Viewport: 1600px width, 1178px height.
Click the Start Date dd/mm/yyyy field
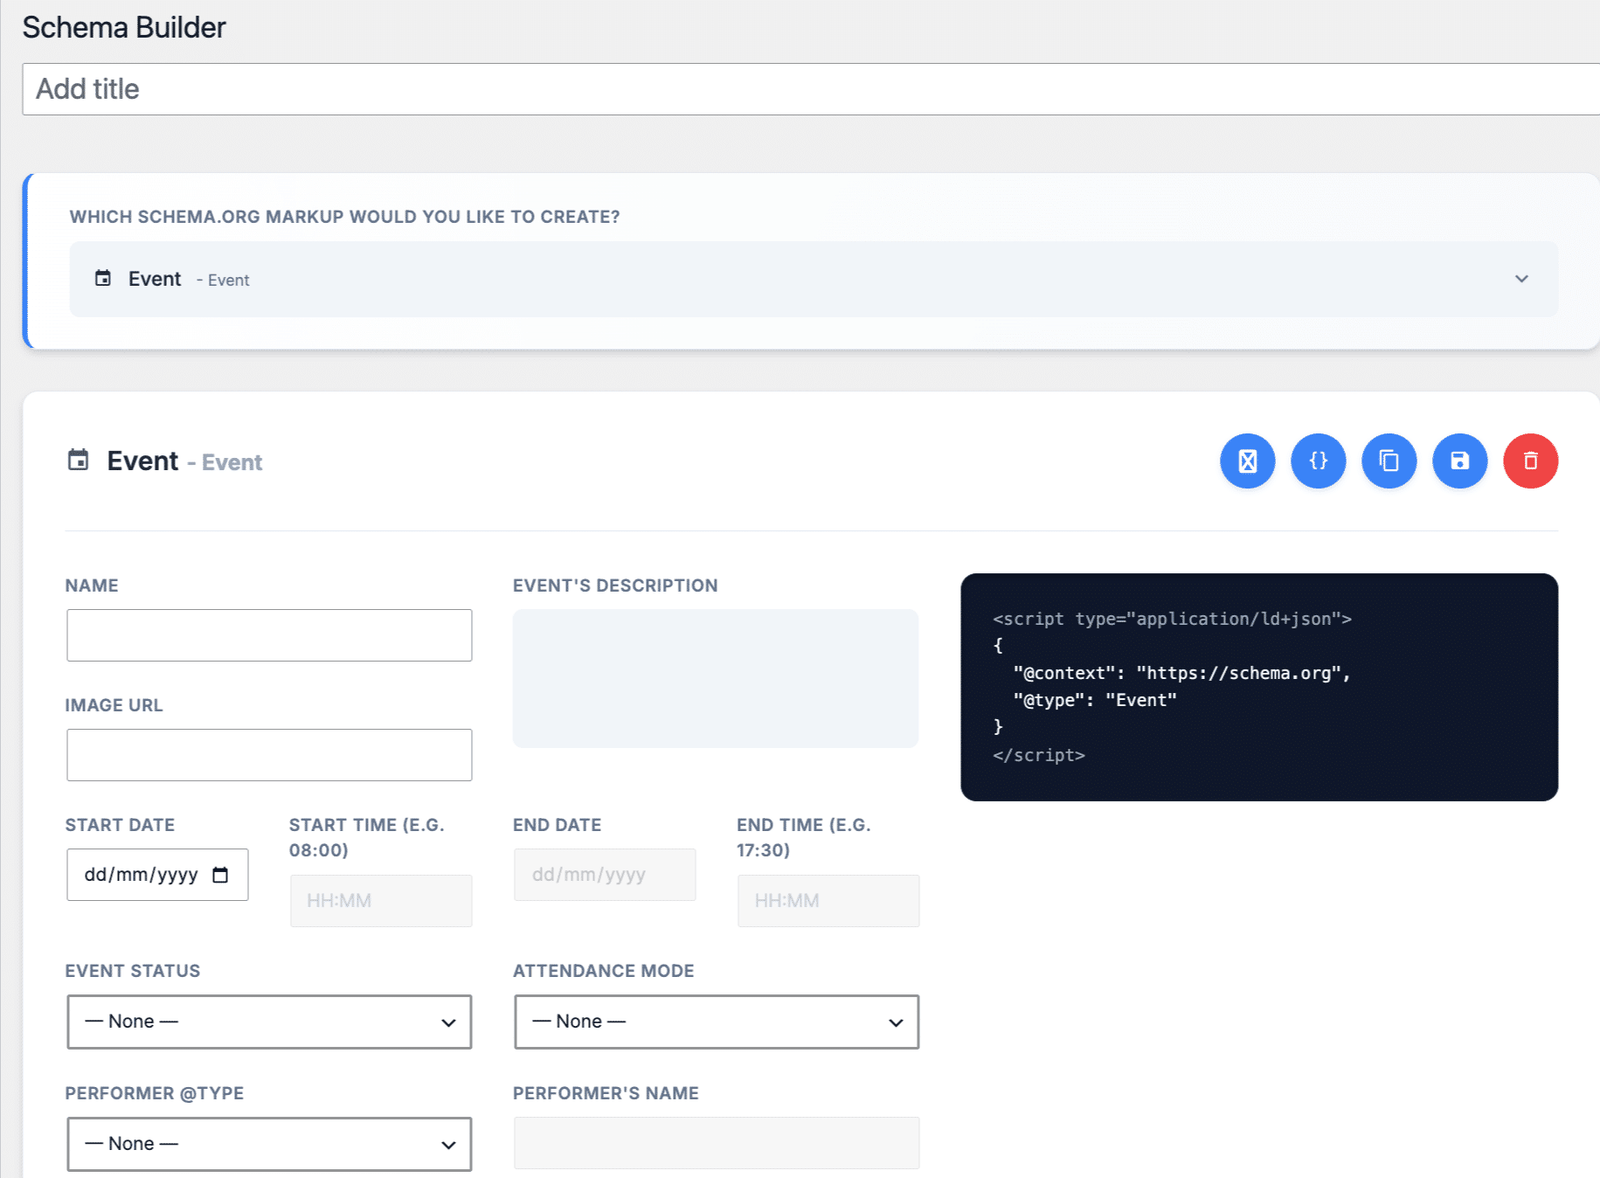[157, 875]
